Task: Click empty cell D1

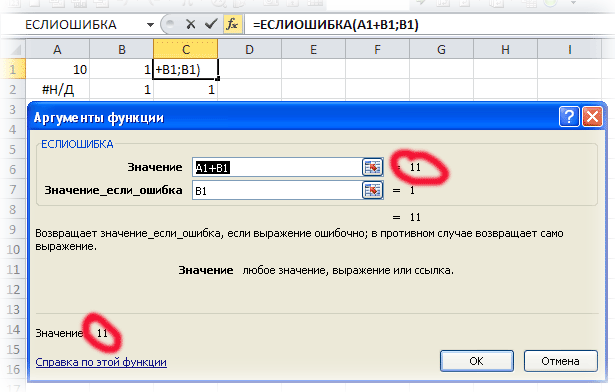Action: point(249,69)
